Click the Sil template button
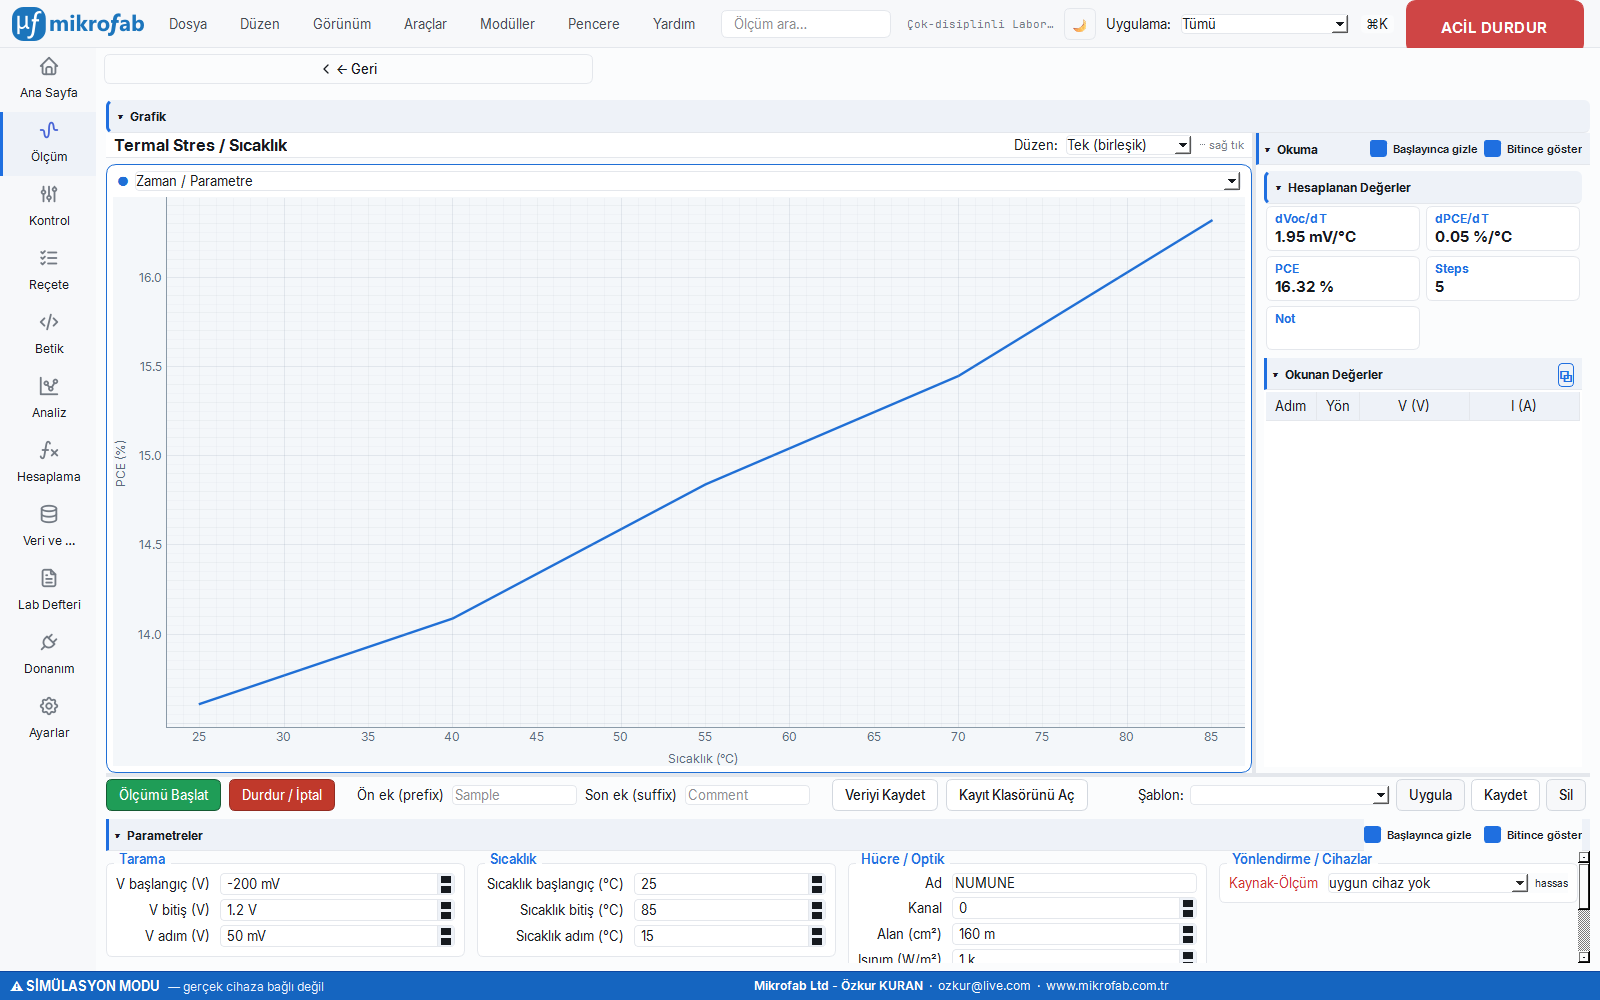 point(1566,795)
